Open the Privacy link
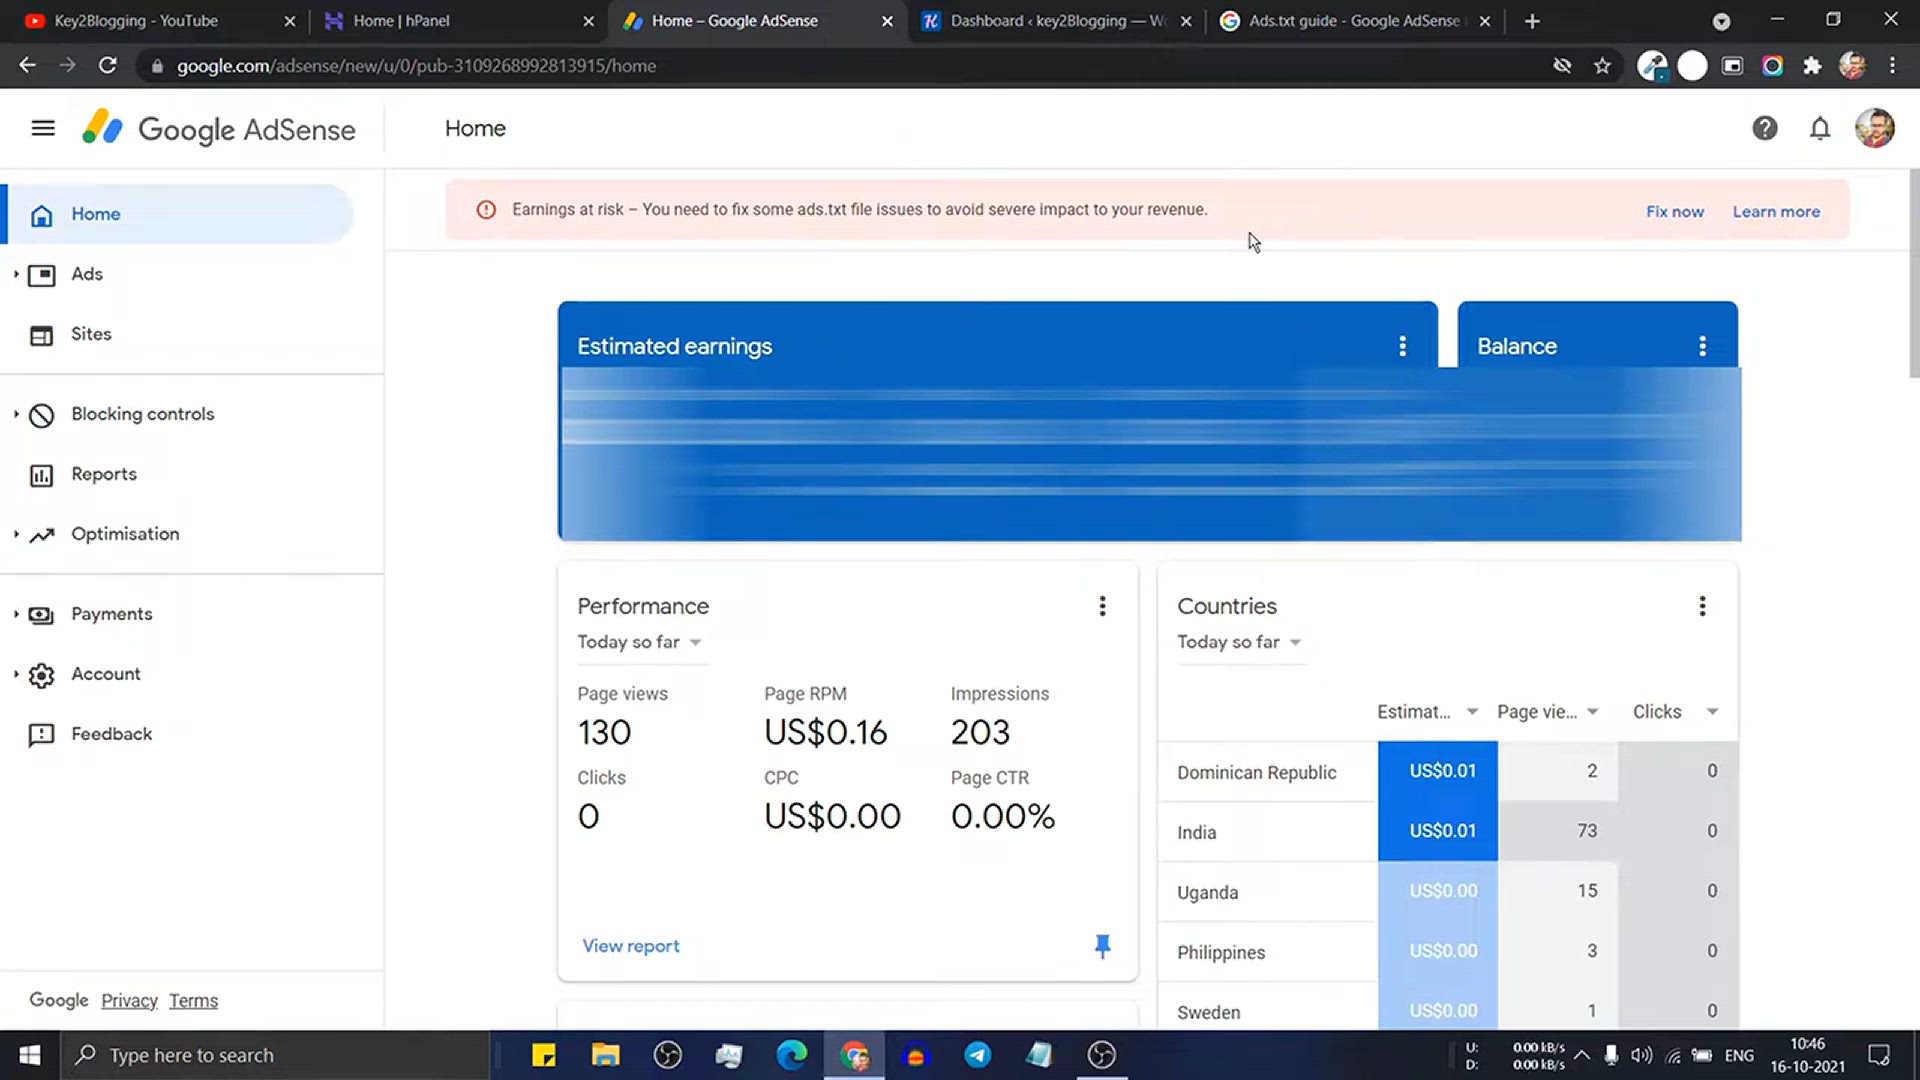Viewport: 1920px width, 1080px height. pyautogui.click(x=129, y=1001)
